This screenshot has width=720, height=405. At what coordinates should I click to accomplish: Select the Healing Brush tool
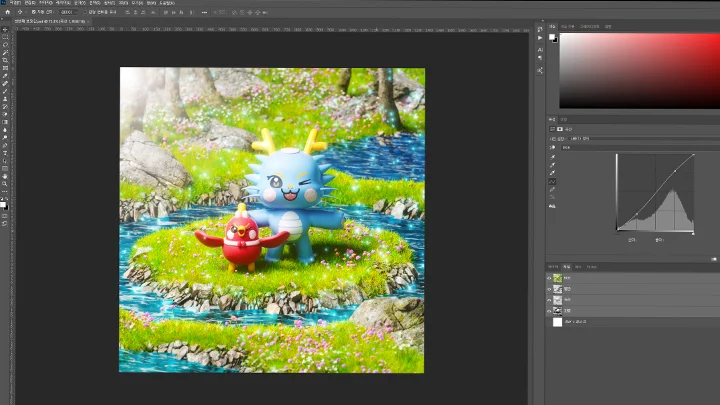pos(5,84)
